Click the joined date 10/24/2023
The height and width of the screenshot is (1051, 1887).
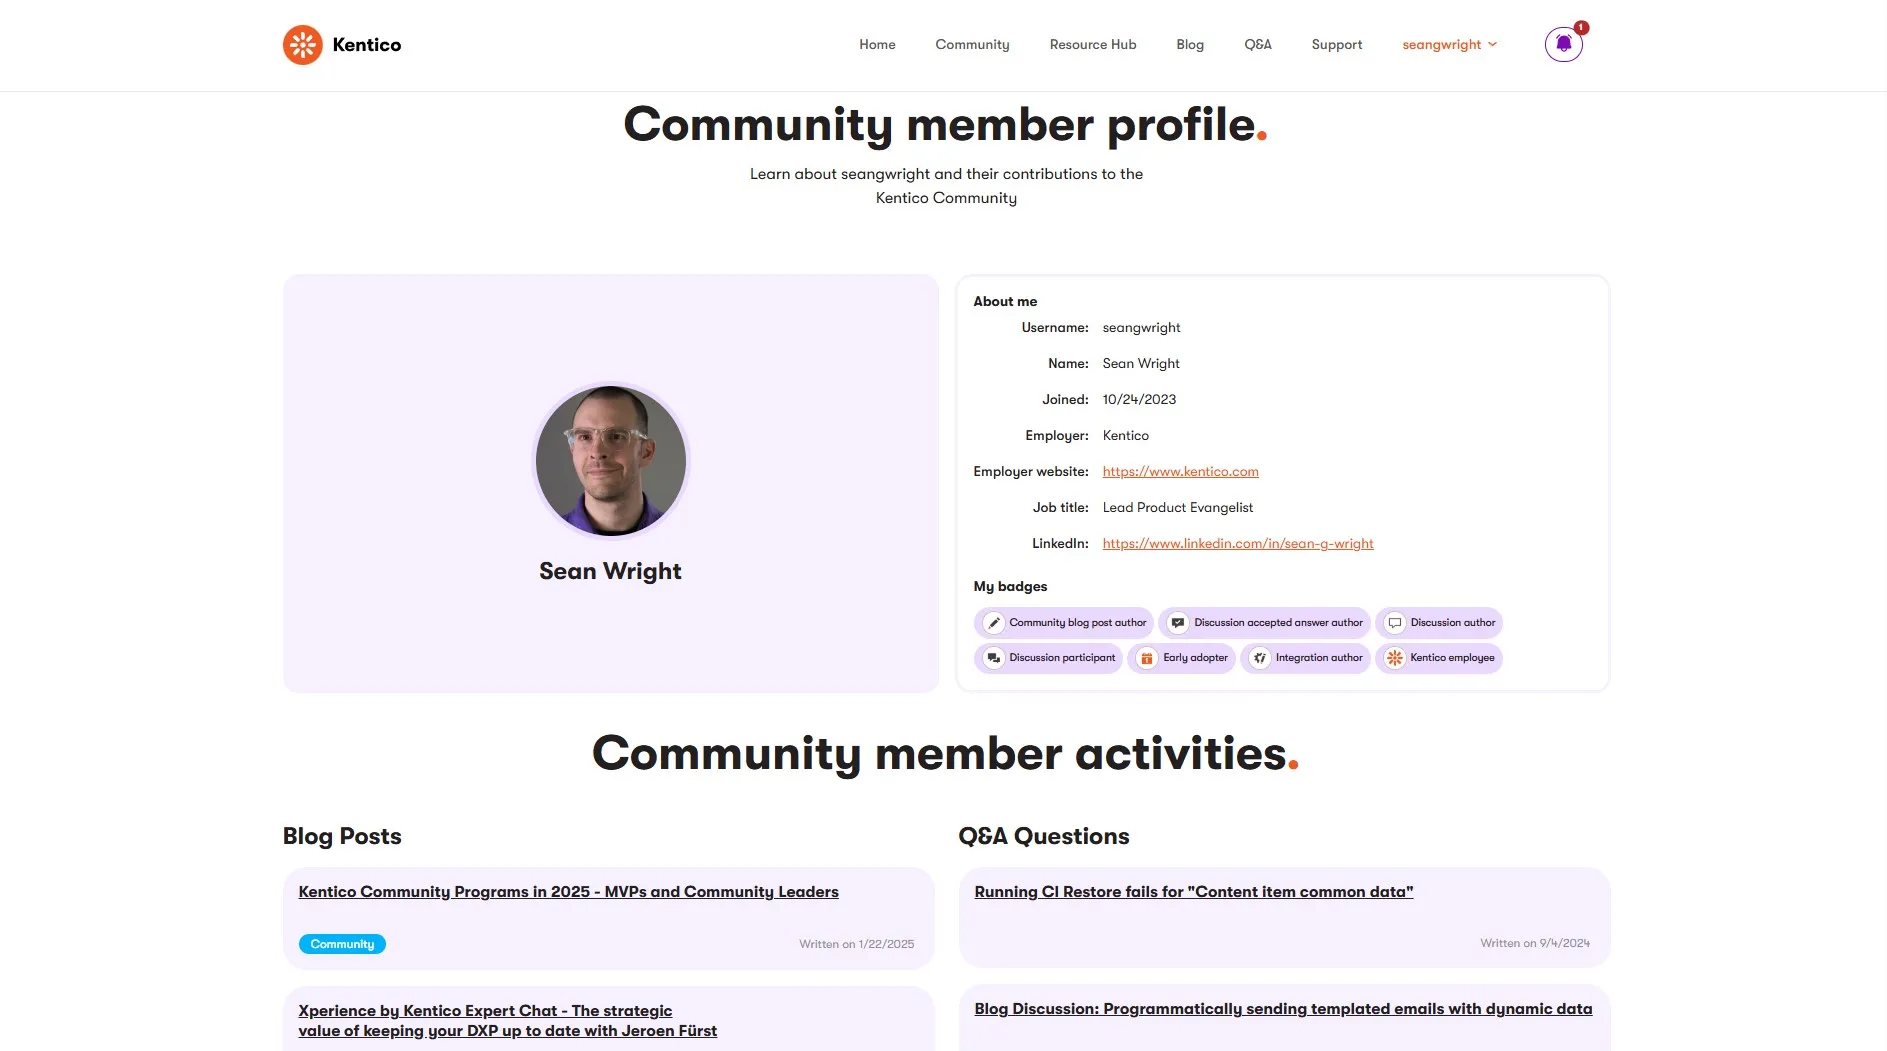click(x=1139, y=400)
